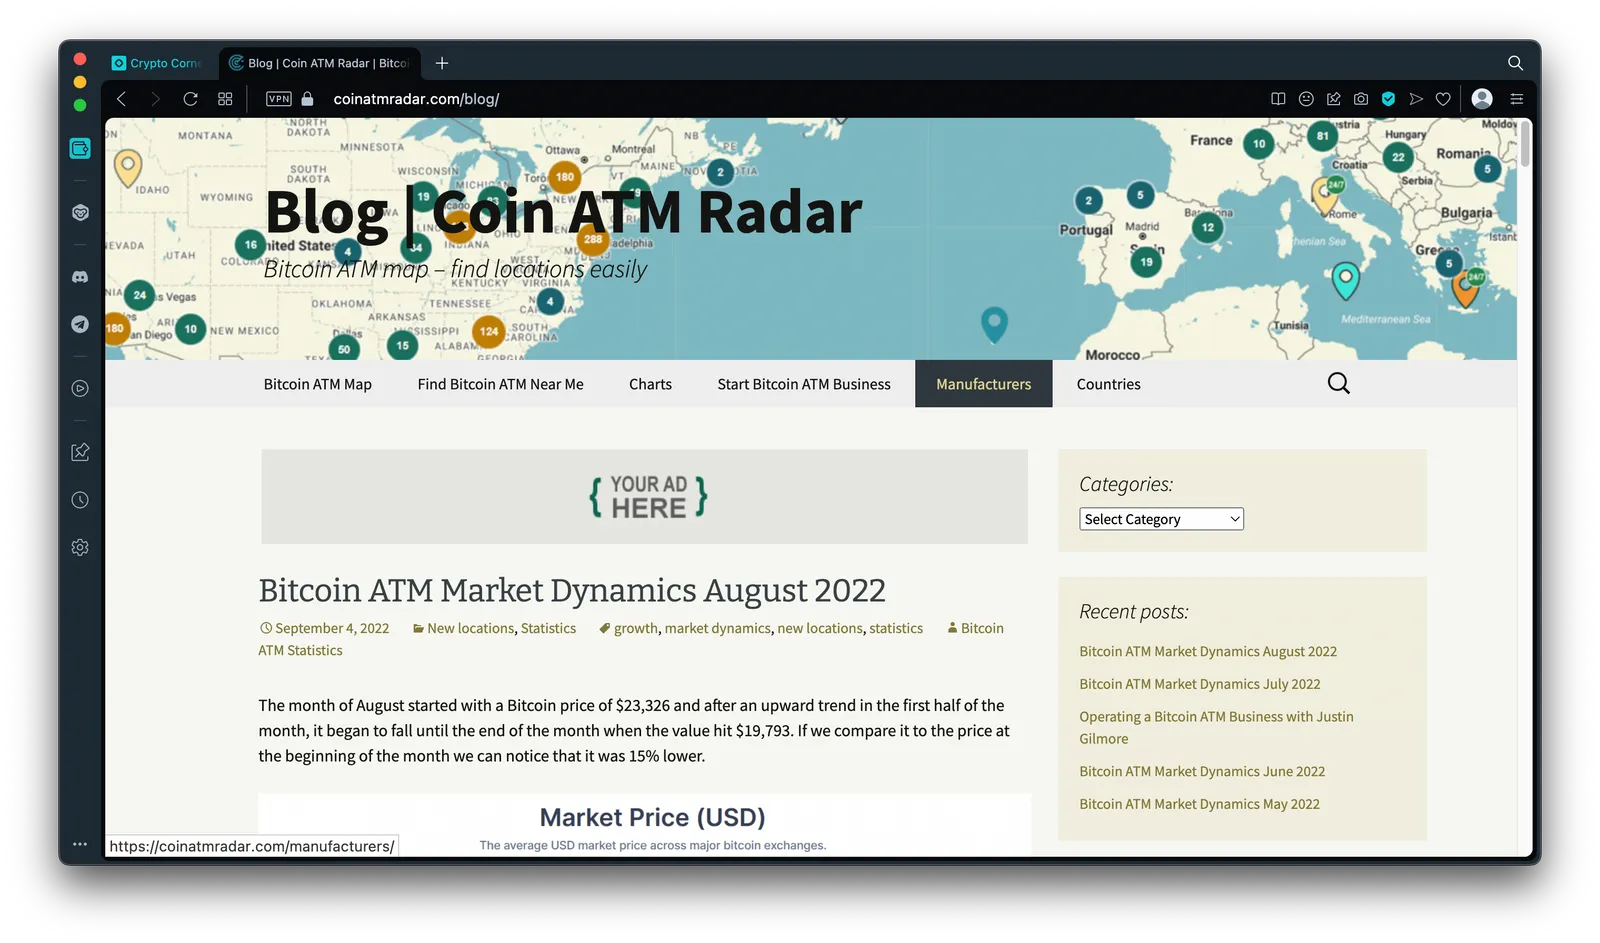This screenshot has width=1600, height=943.
Task: Click the YOUR AD HERE banner
Action: click(x=644, y=496)
